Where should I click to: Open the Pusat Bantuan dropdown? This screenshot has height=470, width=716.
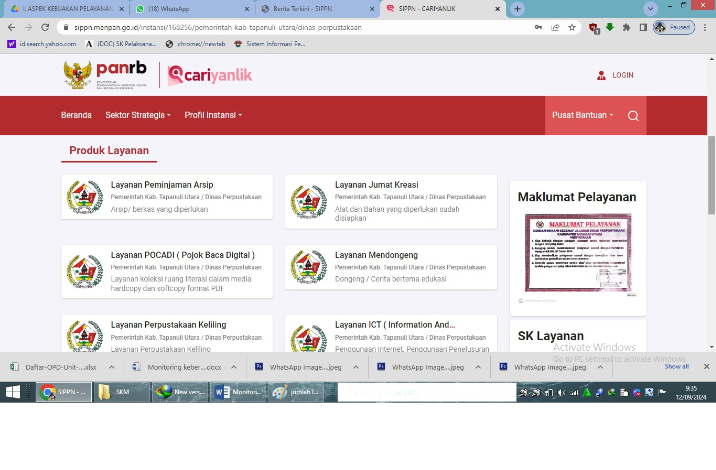[x=582, y=115]
